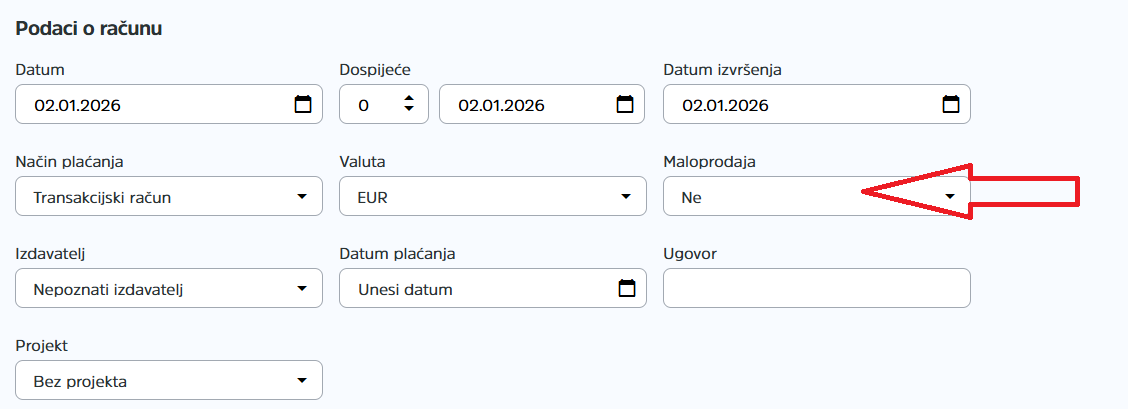Click the Podaci o računu heading
The image size is (1128, 409).
pyautogui.click(x=89, y=28)
